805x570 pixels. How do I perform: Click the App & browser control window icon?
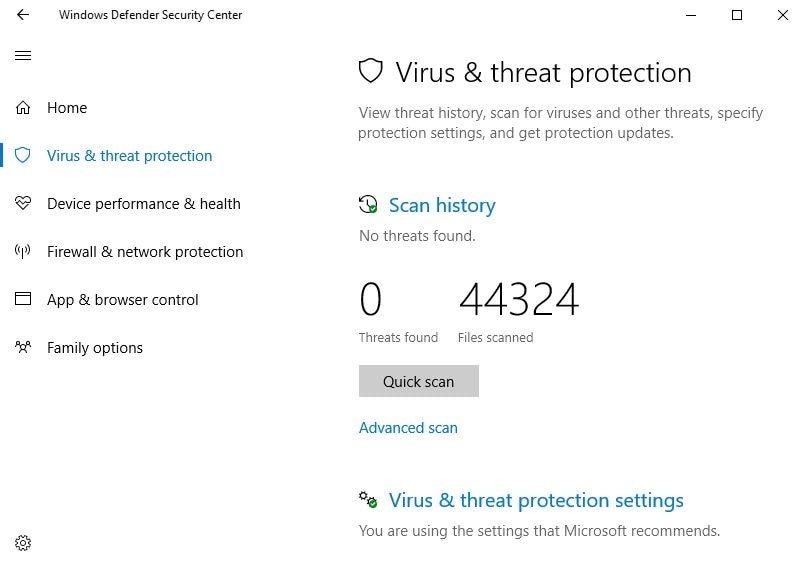click(x=23, y=300)
